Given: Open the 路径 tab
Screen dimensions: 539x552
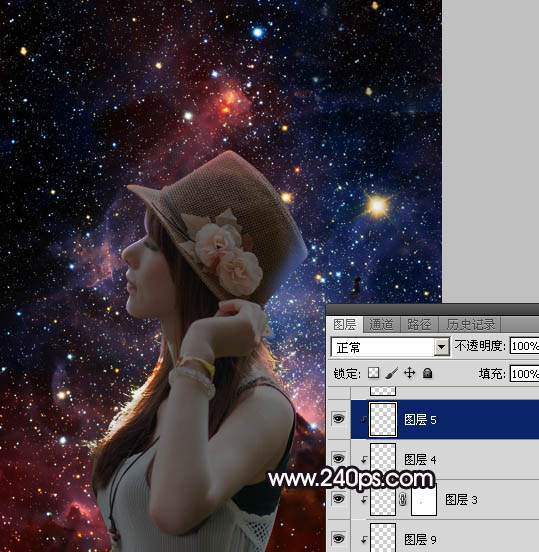Looking at the screenshot, I should click(x=419, y=324).
